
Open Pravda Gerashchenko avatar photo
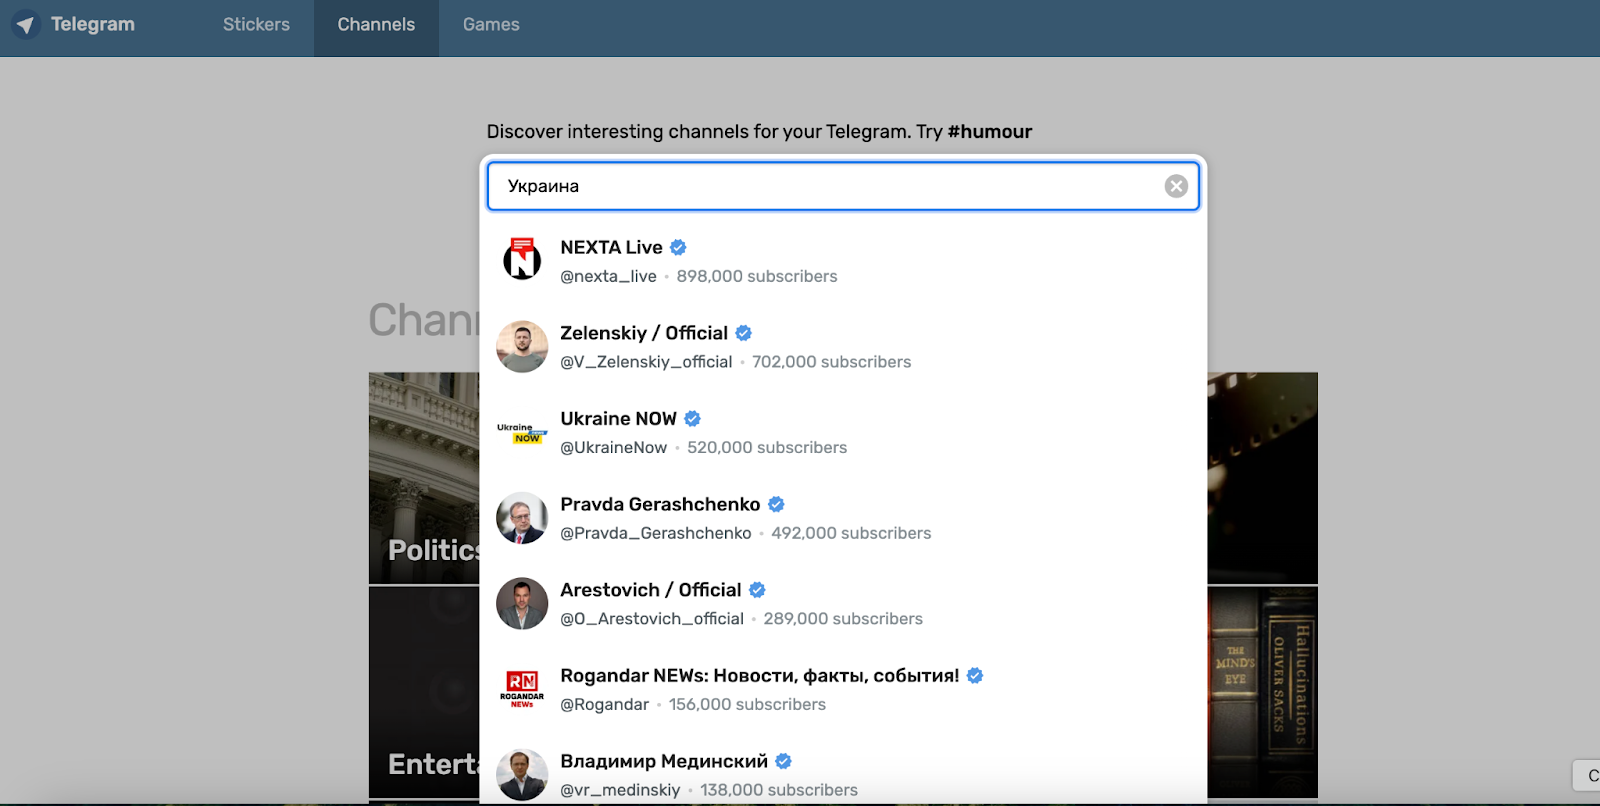(522, 518)
